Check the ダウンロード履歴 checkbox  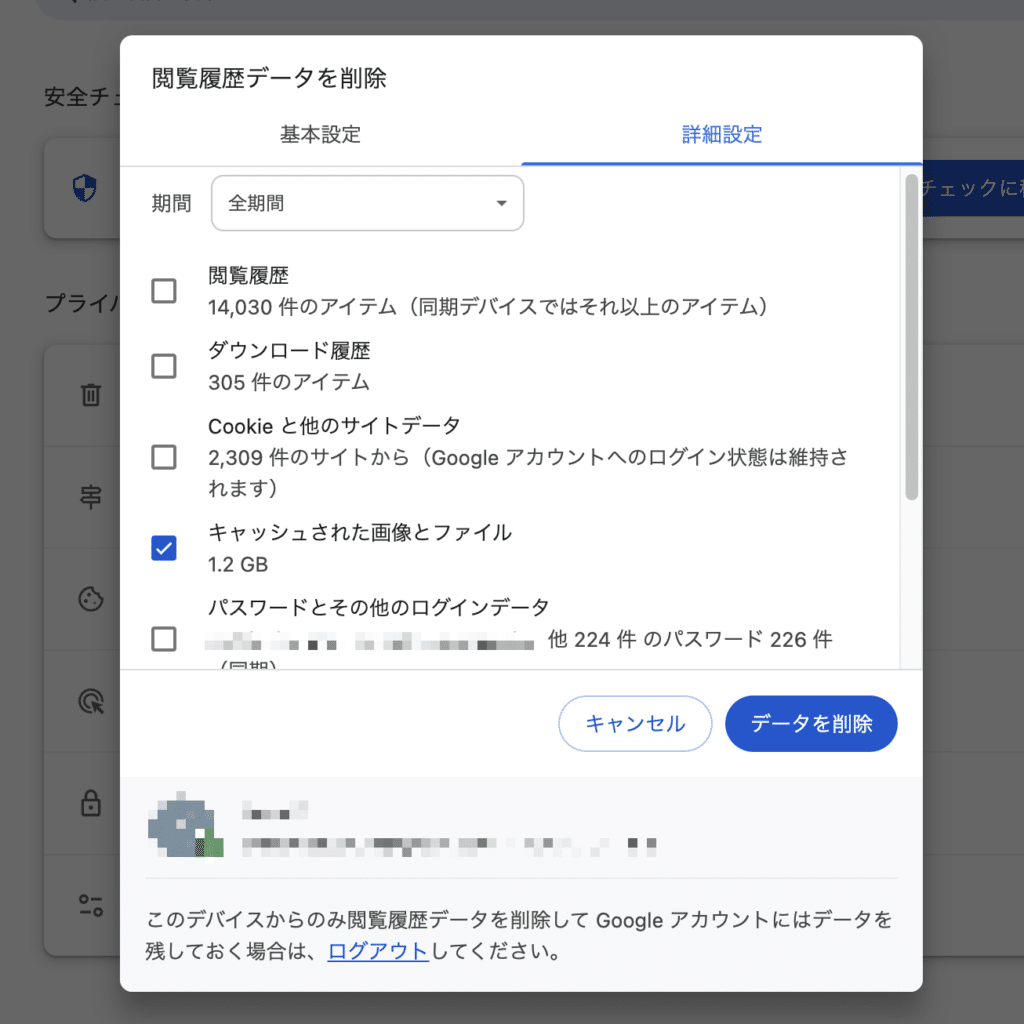(164, 366)
